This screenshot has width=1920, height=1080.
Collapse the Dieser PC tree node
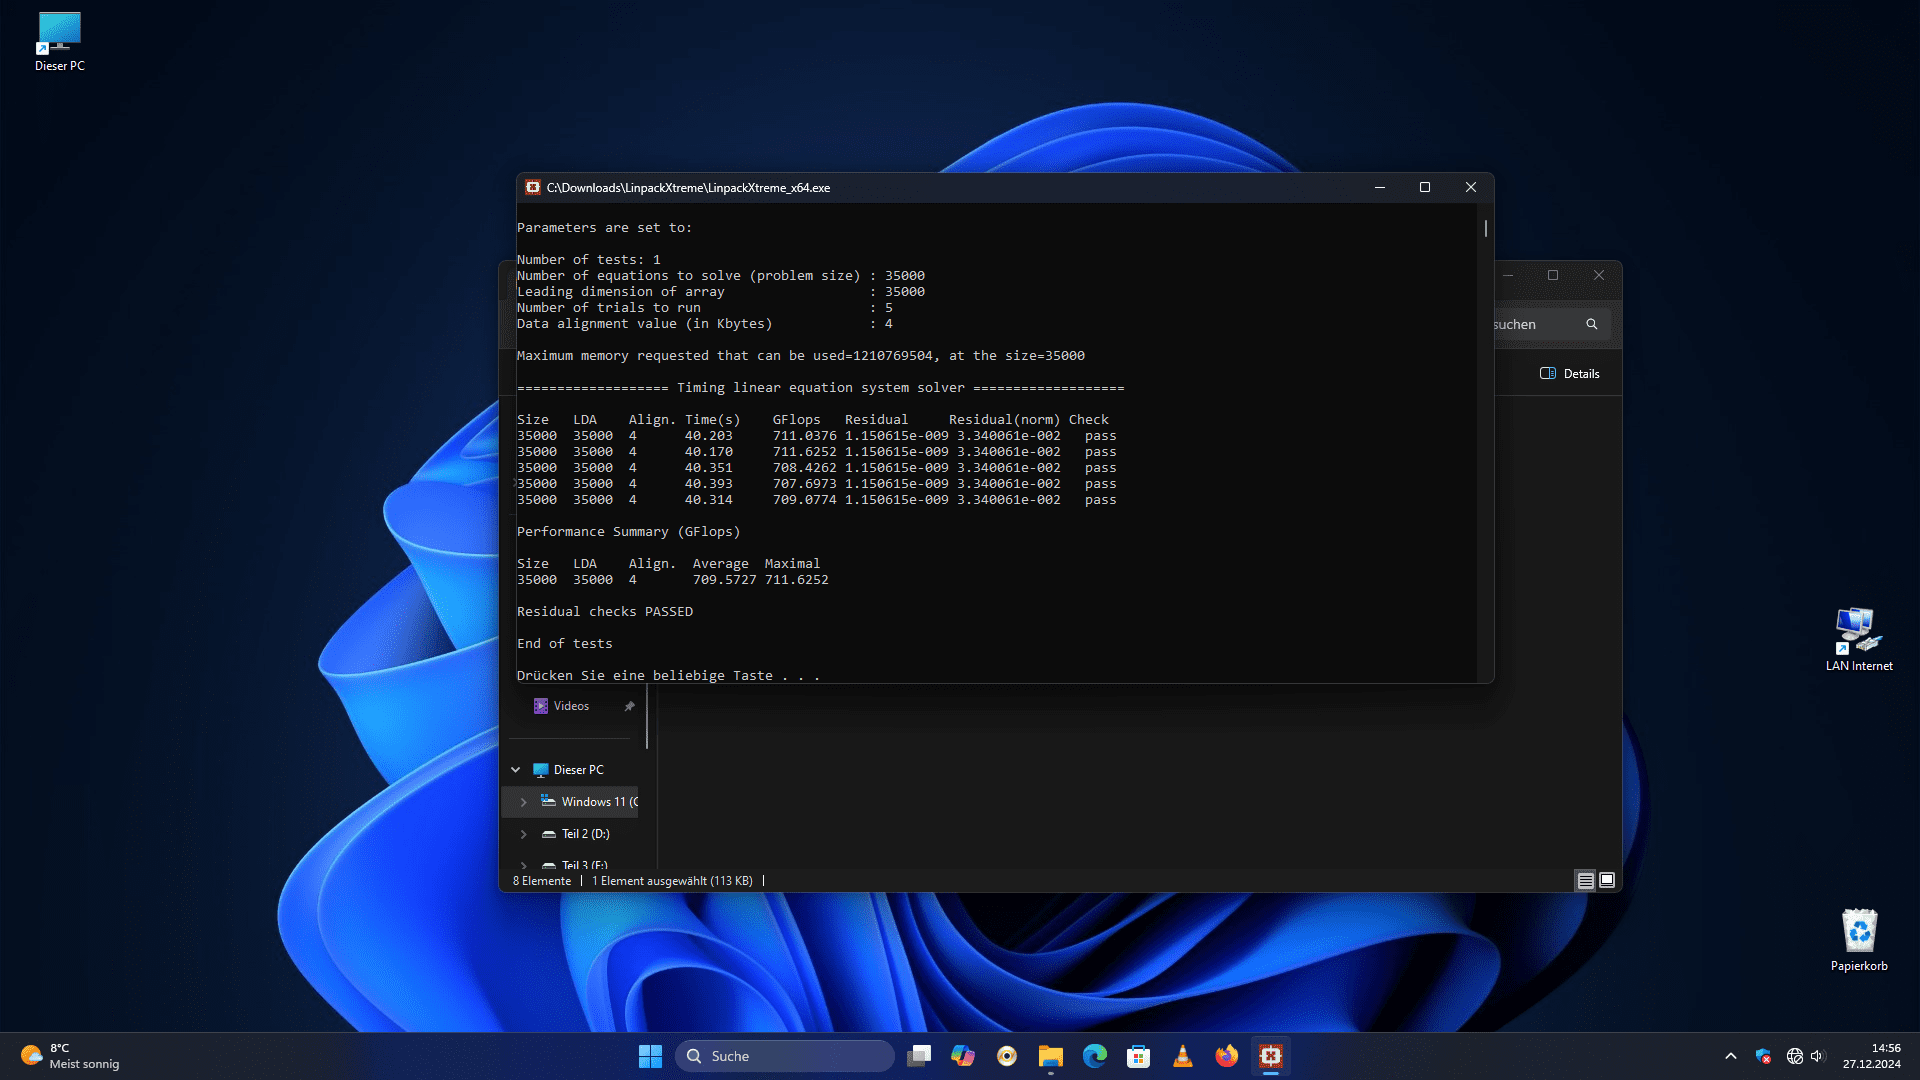point(516,770)
